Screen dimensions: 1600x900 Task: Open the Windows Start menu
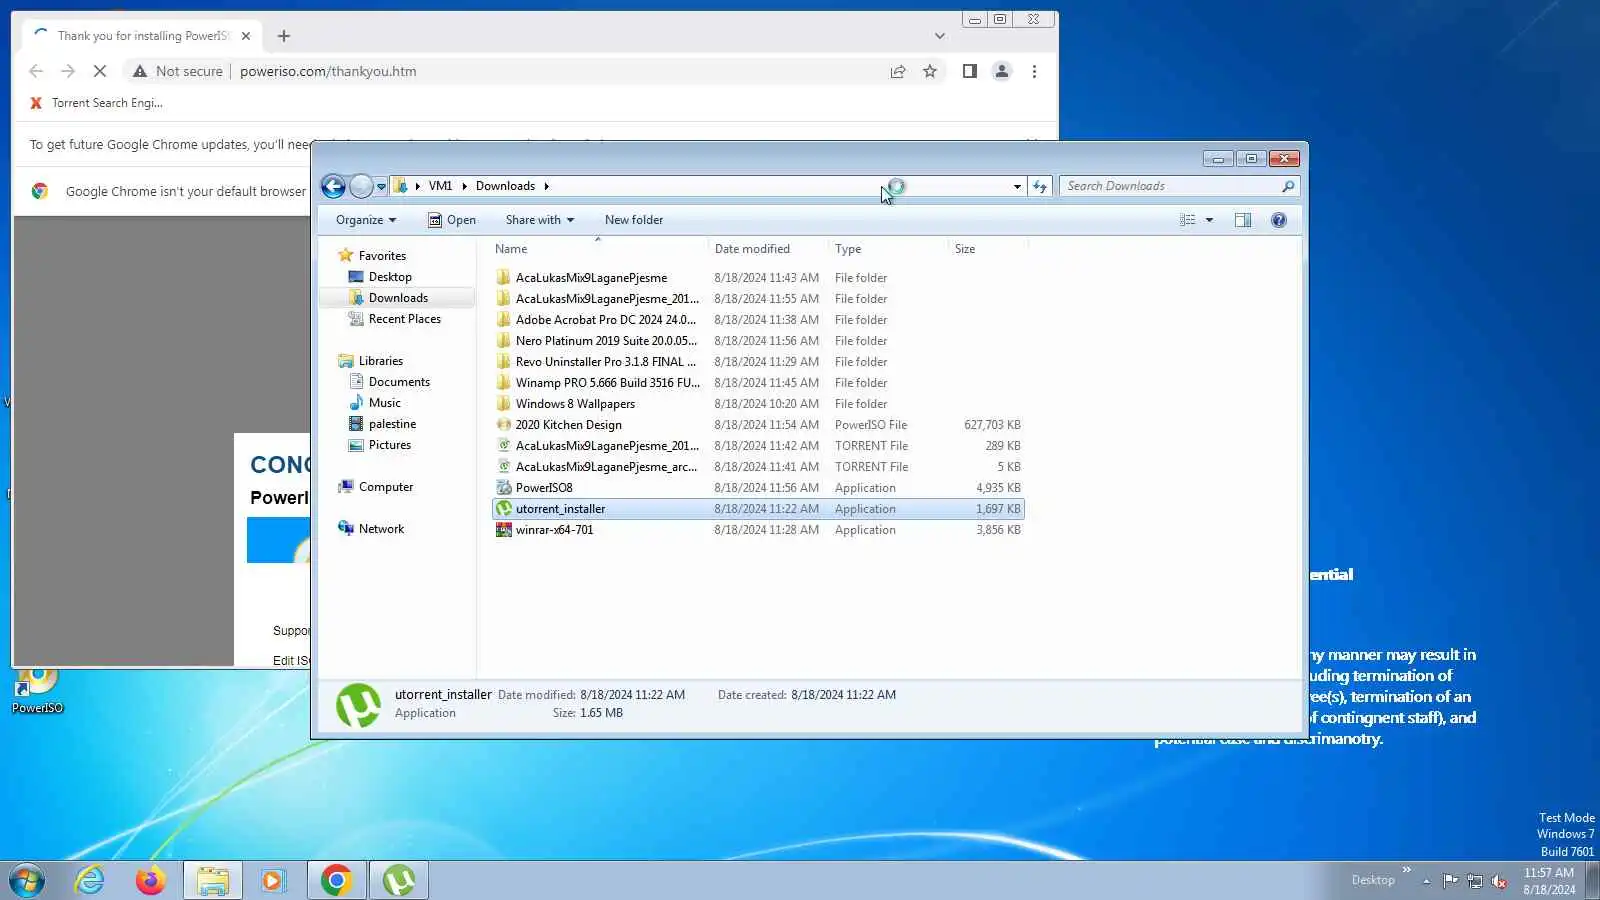click(27, 880)
